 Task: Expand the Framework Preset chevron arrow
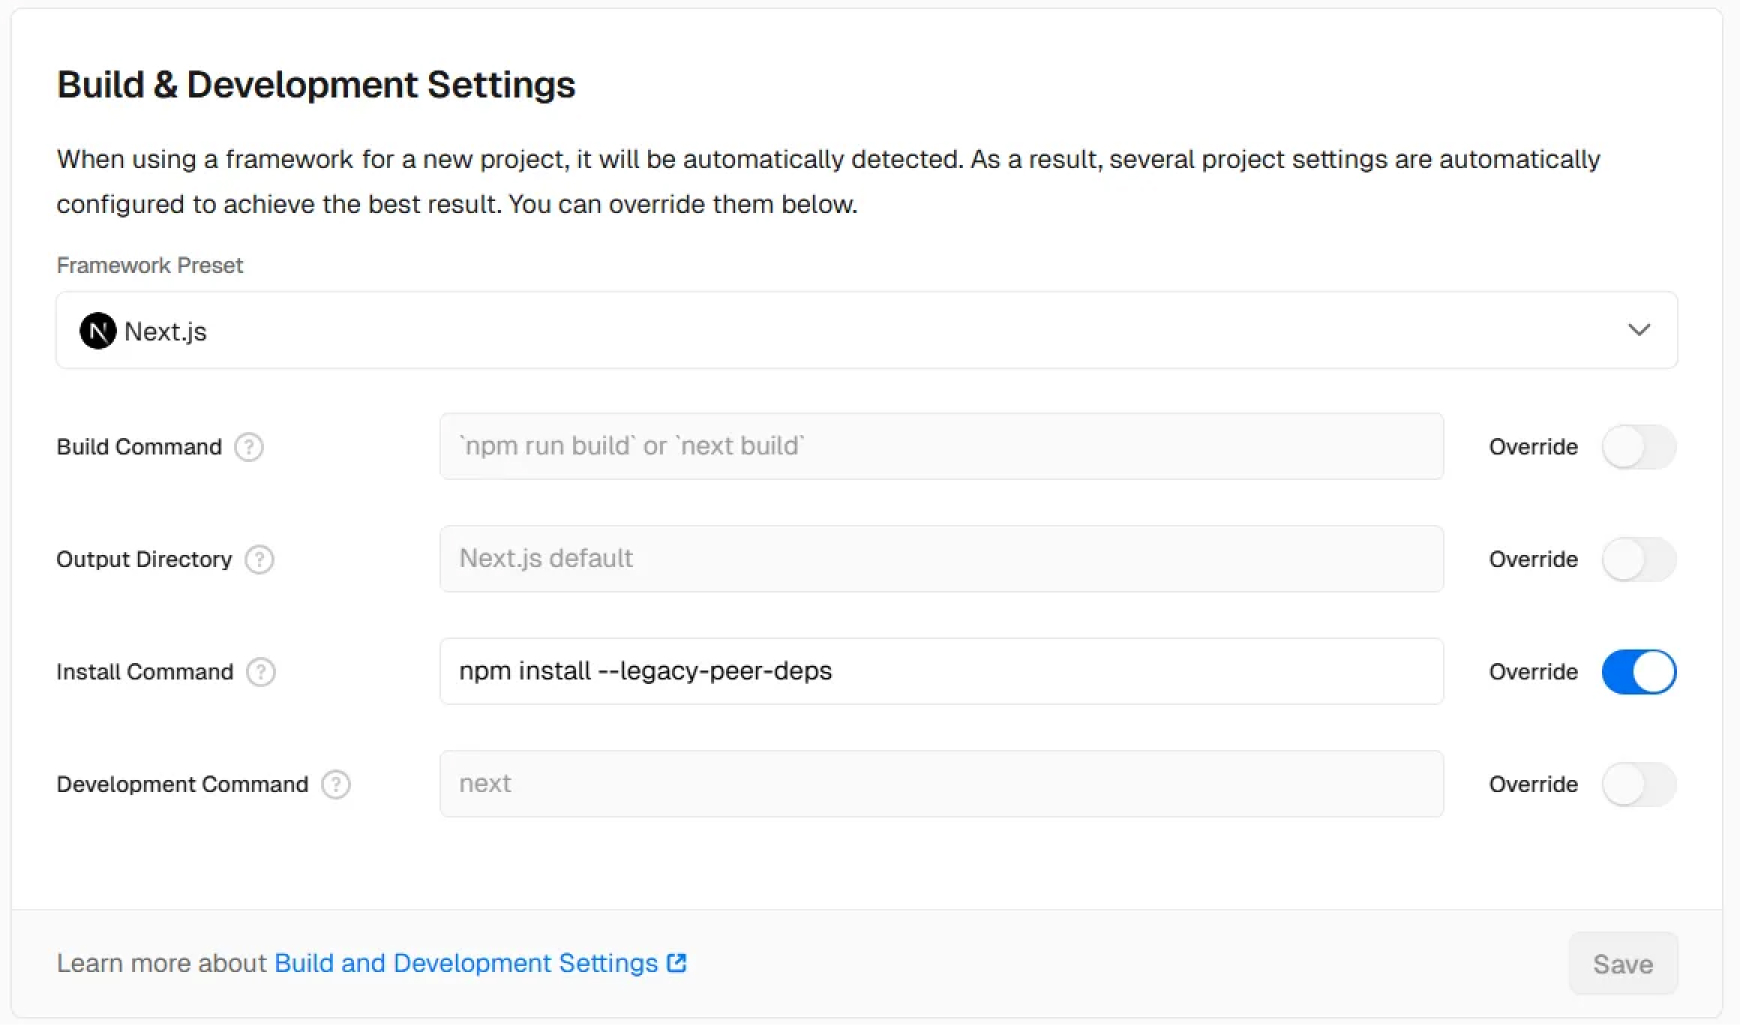click(1638, 330)
